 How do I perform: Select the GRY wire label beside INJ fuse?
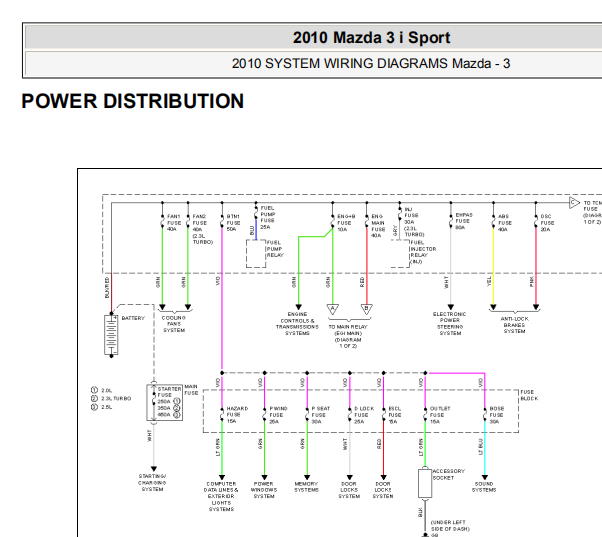pyautogui.click(x=395, y=231)
